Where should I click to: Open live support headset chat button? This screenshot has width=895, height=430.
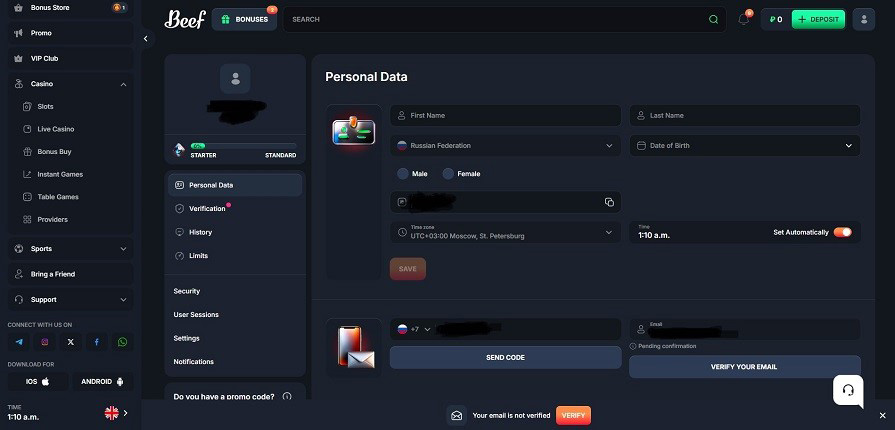[848, 390]
